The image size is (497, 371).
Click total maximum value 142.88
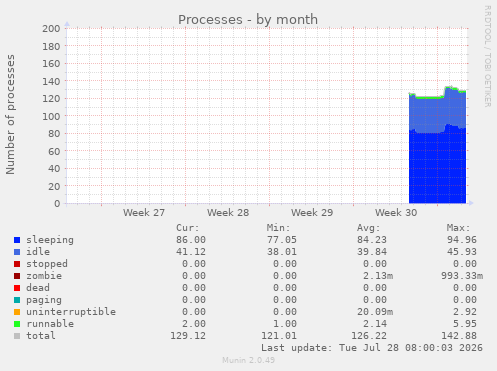[459, 336]
